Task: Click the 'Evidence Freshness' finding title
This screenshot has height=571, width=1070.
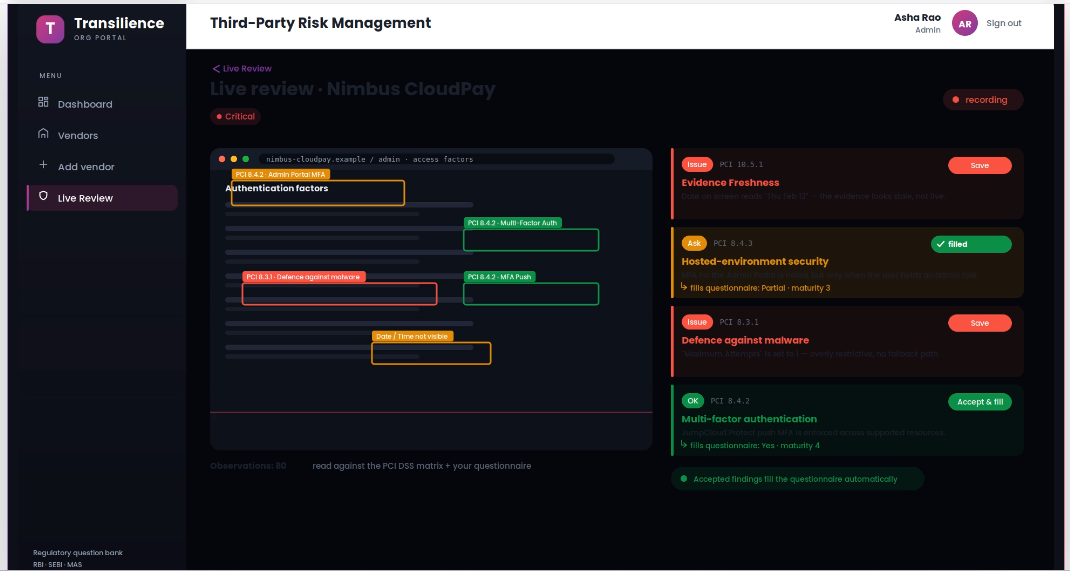Action: (x=730, y=183)
